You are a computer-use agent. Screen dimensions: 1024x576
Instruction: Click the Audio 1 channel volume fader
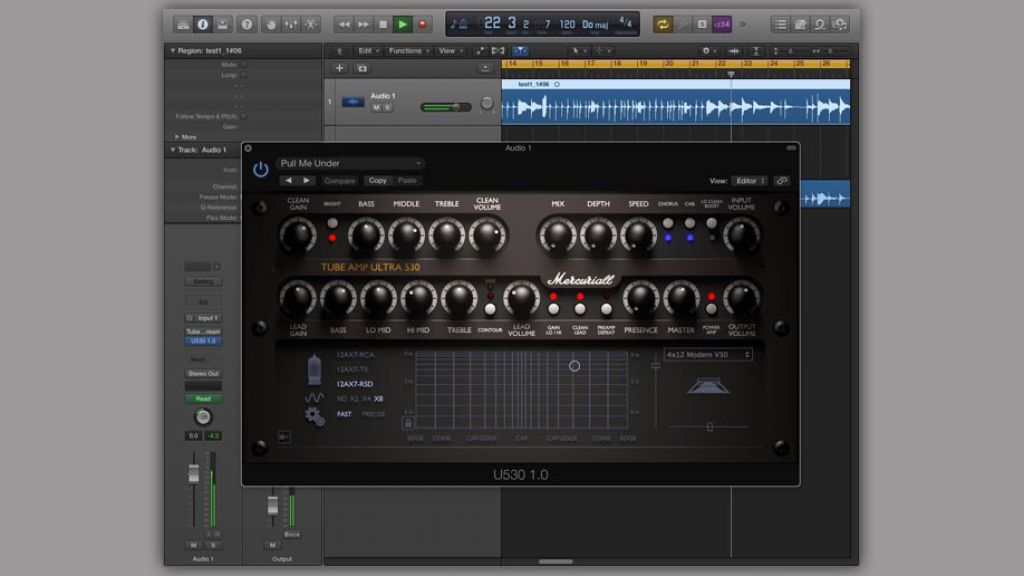[194, 472]
